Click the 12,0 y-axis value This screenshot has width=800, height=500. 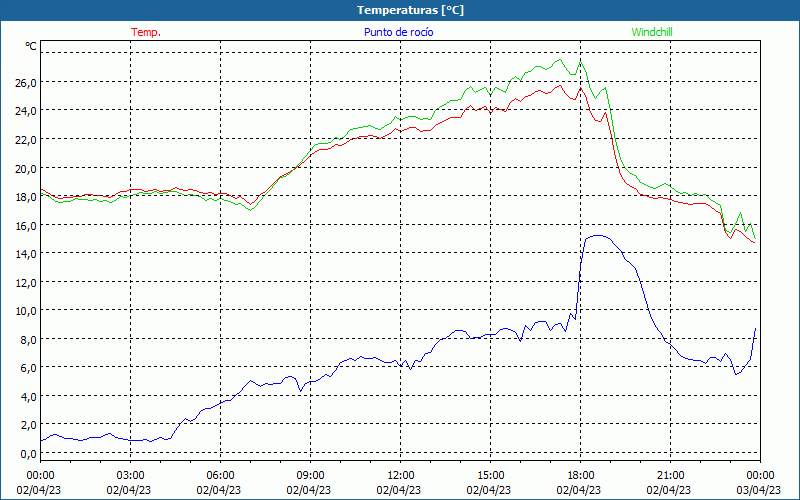pyautogui.click(x=25, y=282)
